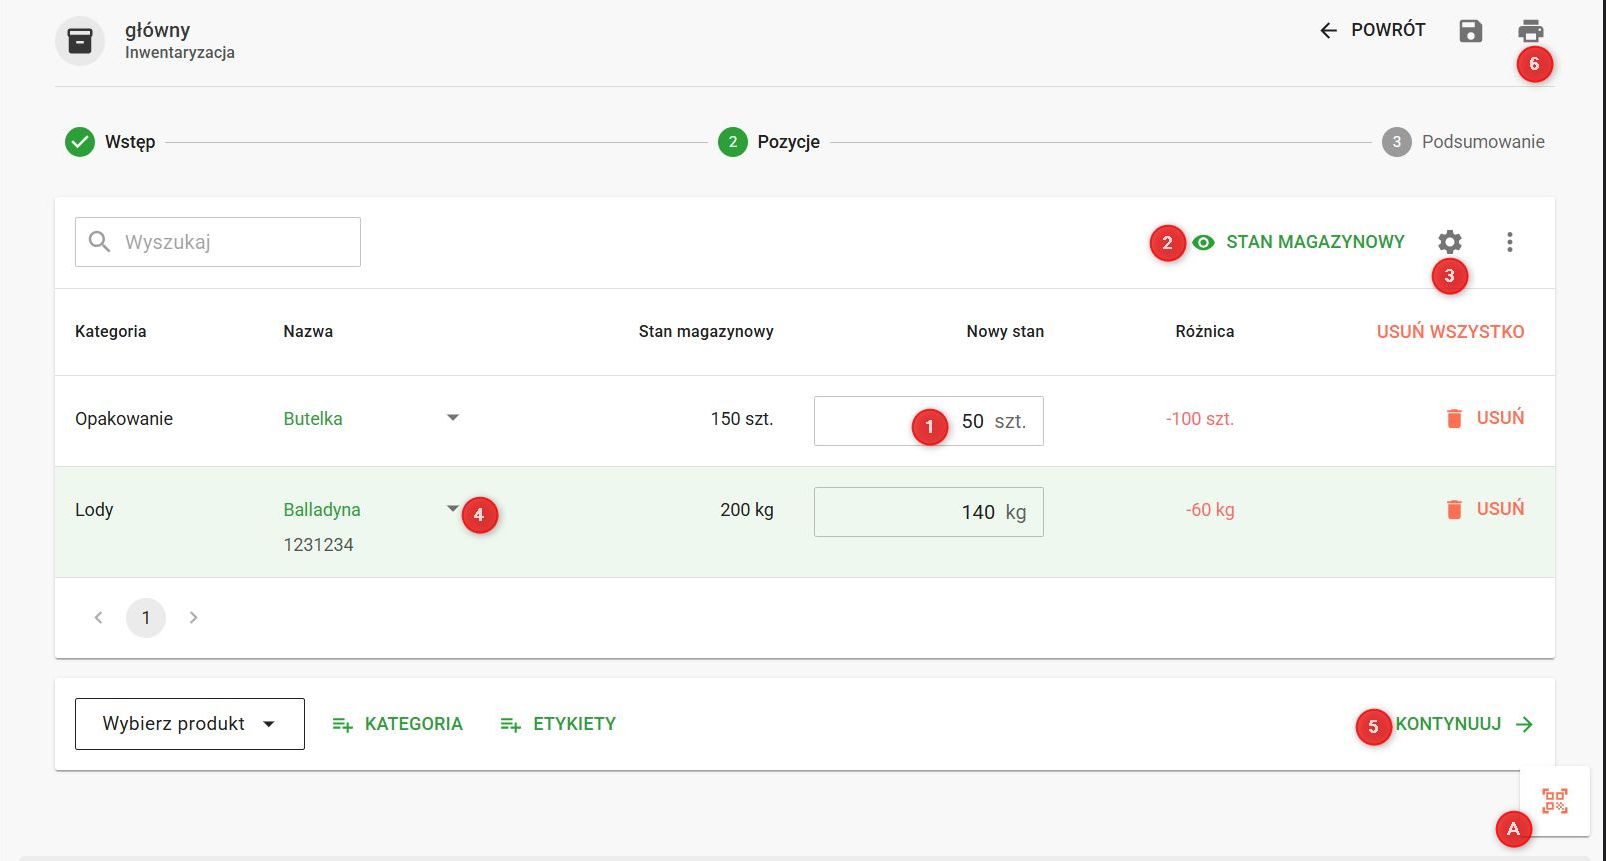Click the archive box icon beside główny
Image resolution: width=1606 pixels, height=861 pixels.
[x=80, y=41]
